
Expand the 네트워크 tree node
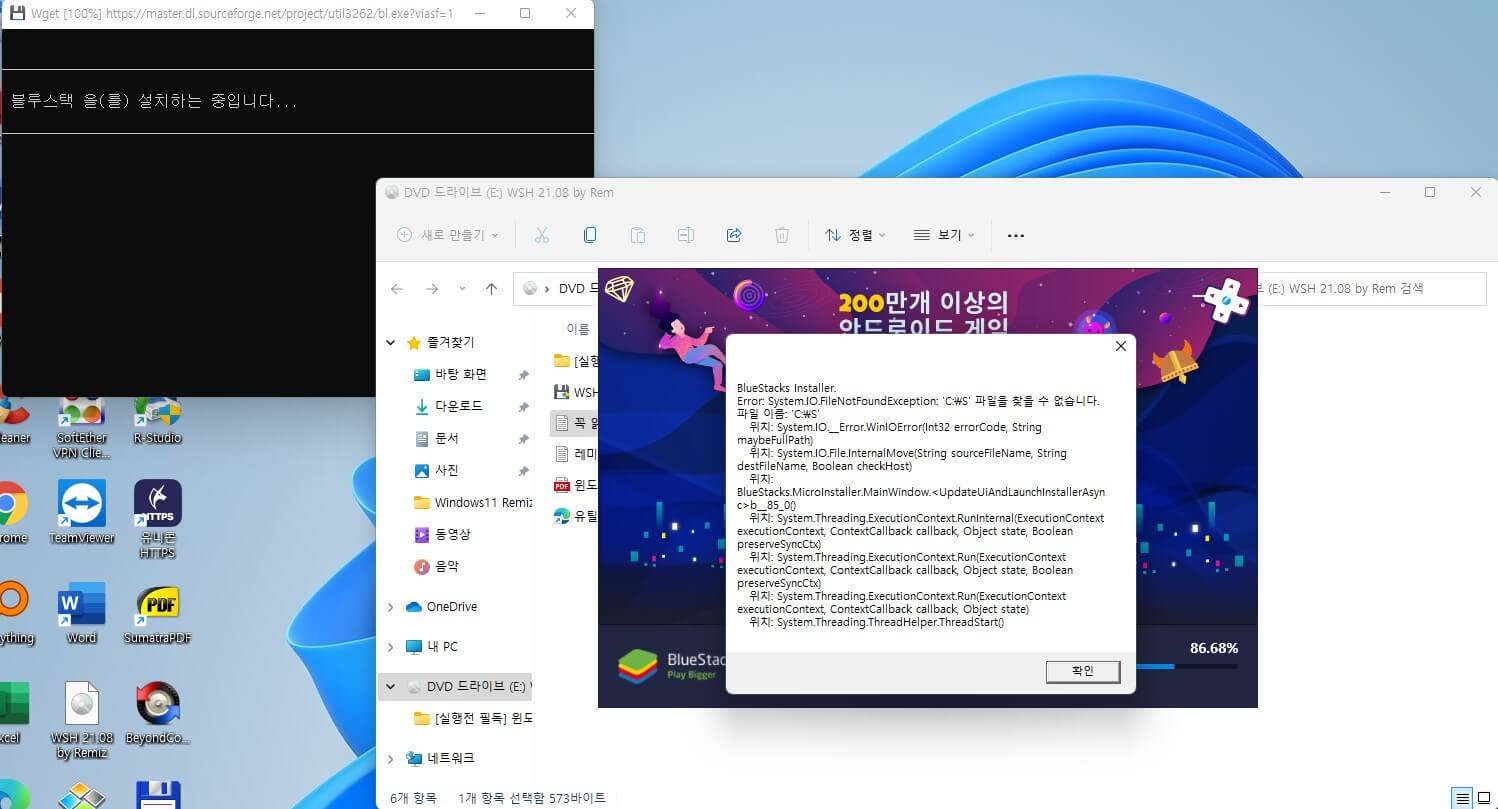point(390,758)
